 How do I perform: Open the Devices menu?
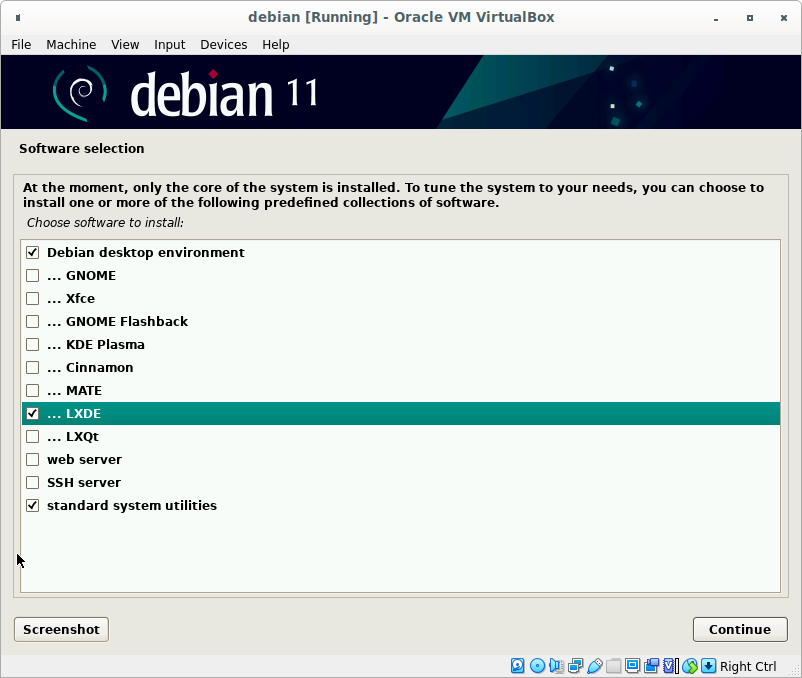pos(223,45)
